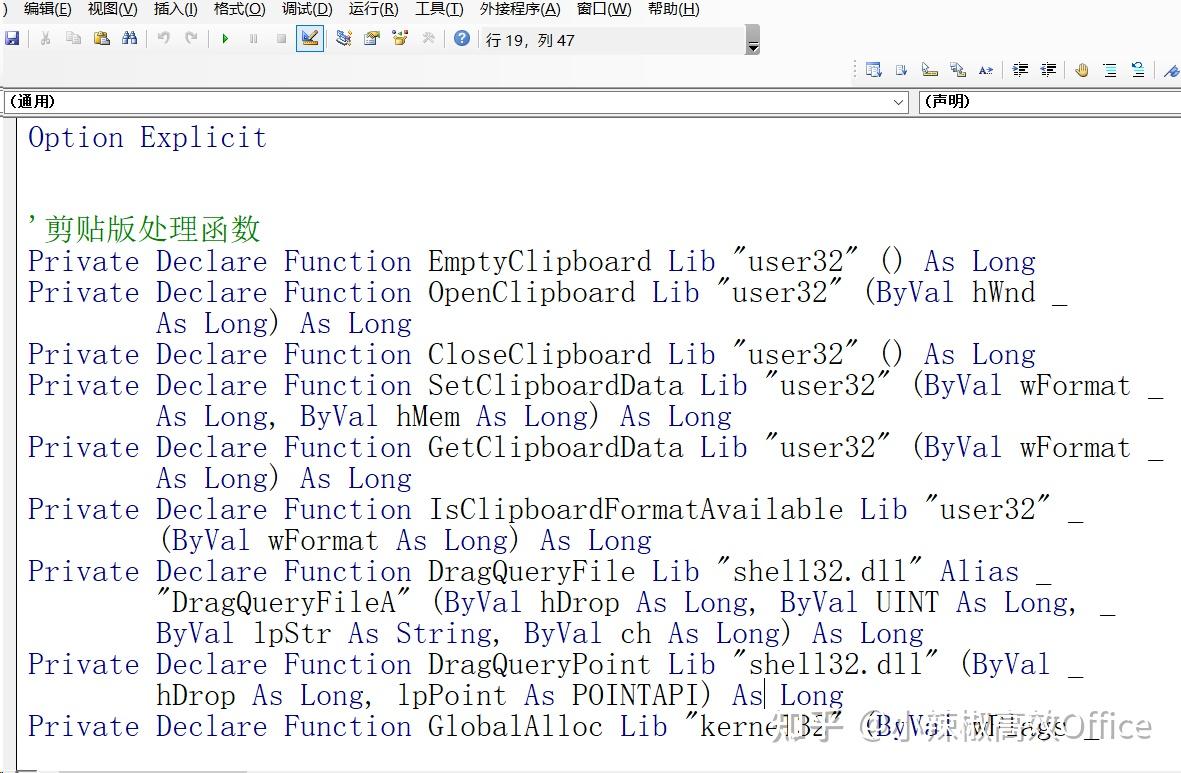Open Help with the question mark button
This screenshot has height=773, width=1181.
tap(462, 40)
